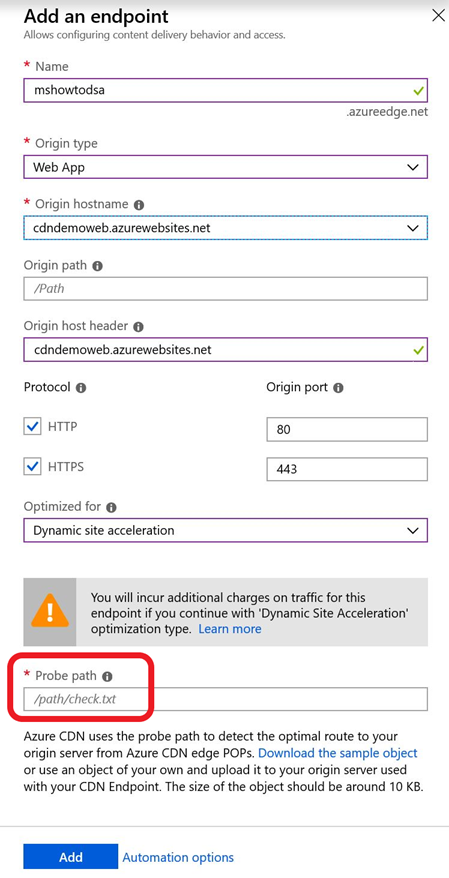Click the Add button

[71, 857]
